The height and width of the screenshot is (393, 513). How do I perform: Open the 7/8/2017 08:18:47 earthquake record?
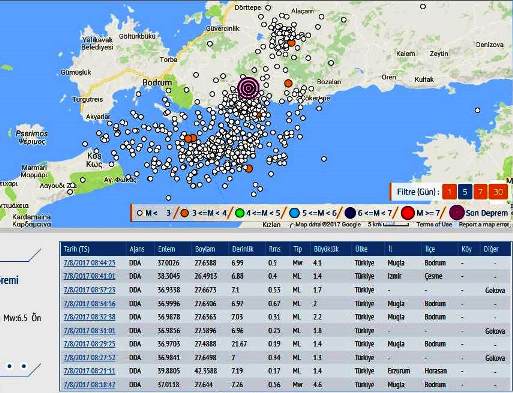[89, 385]
